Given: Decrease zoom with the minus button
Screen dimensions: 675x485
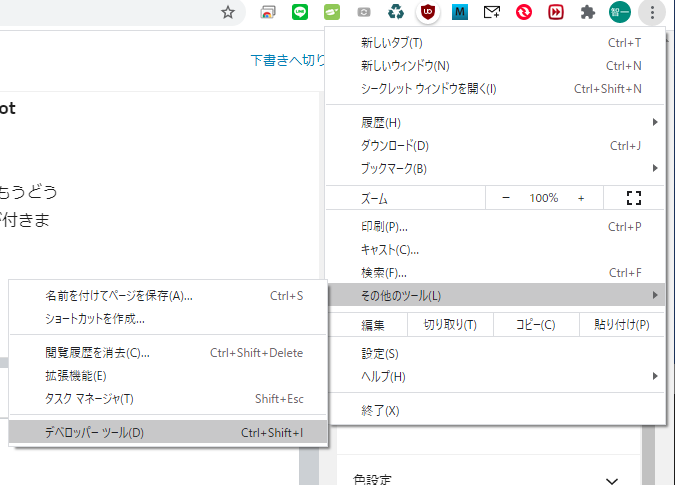Looking at the screenshot, I should [506, 198].
